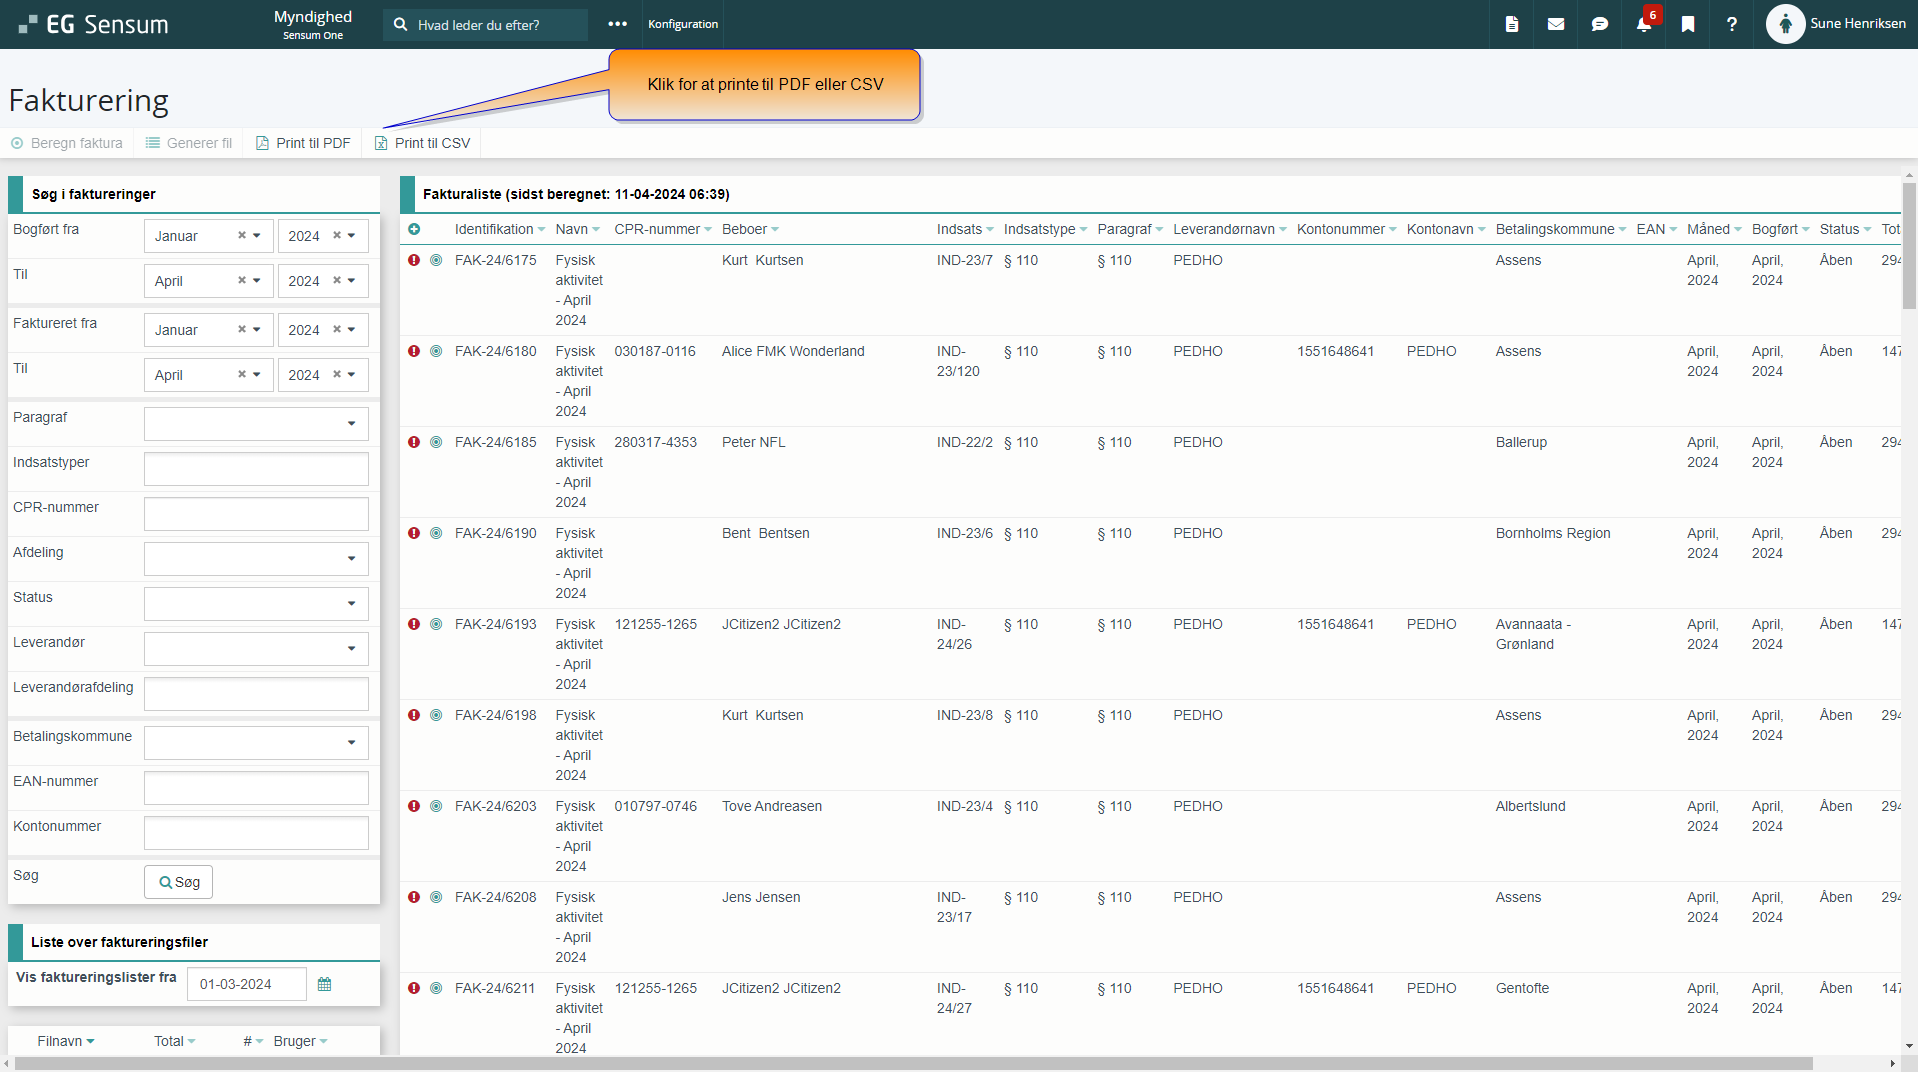Open the help question mark icon
1918x1072 pixels.
coord(1731,24)
